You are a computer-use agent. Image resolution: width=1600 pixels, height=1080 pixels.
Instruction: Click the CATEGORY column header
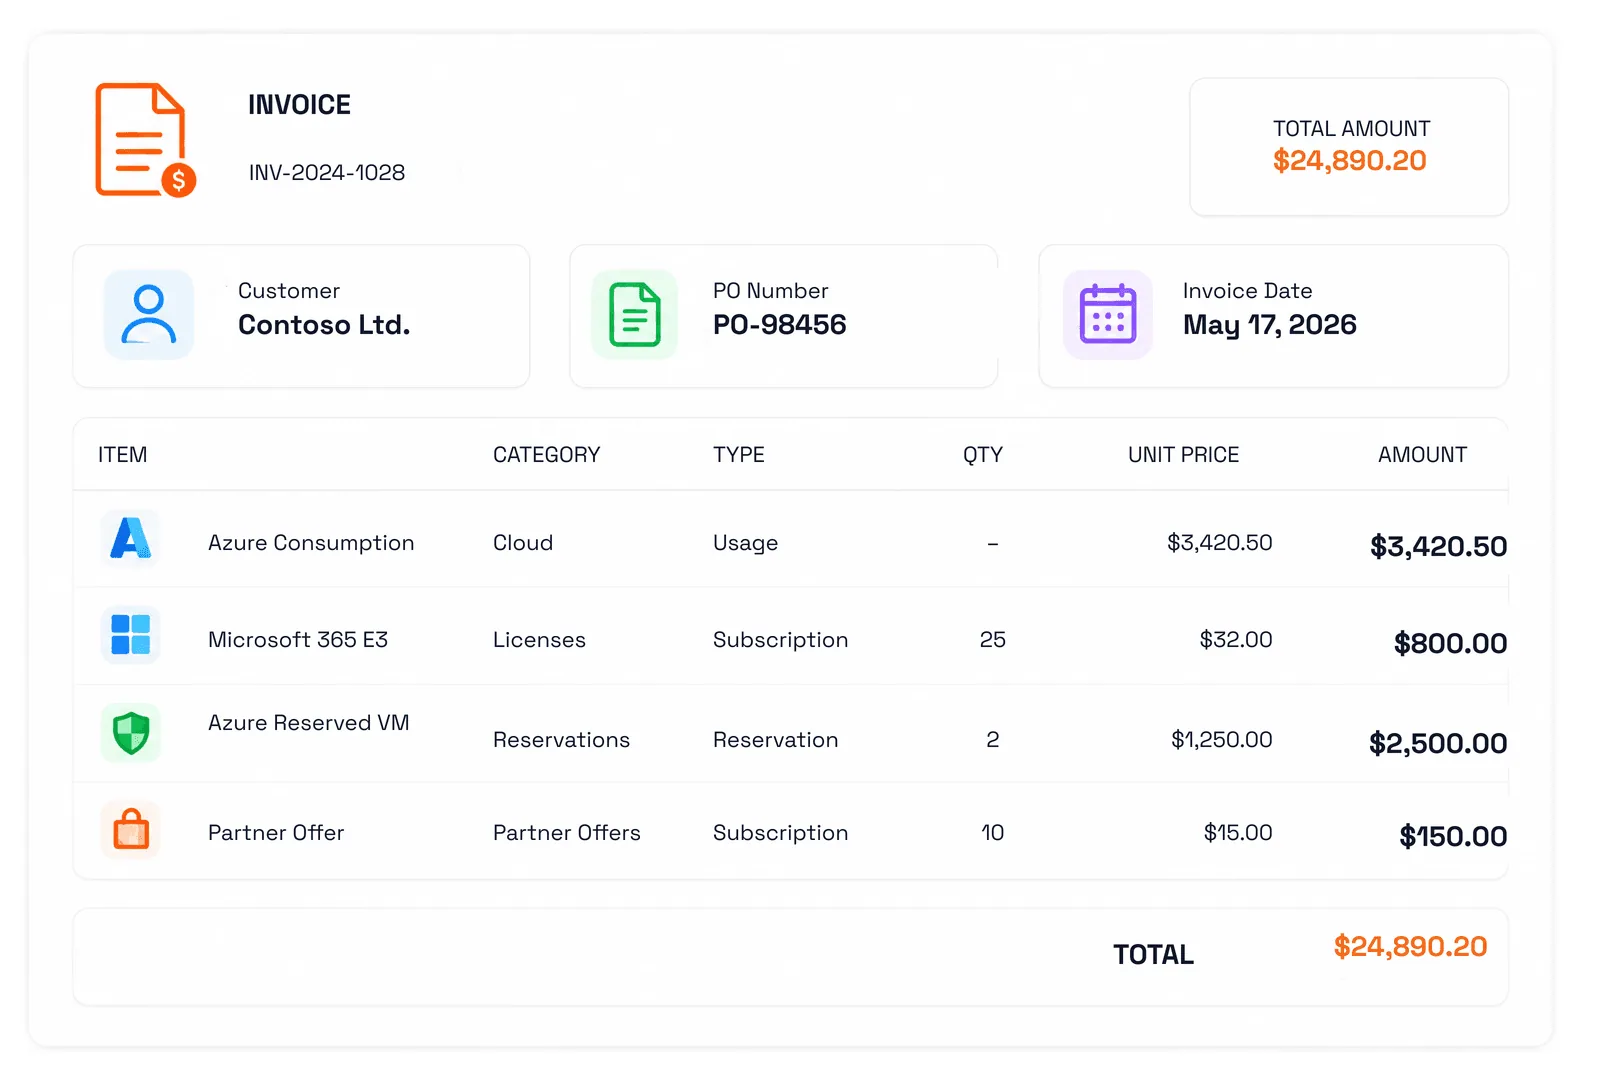coord(546,455)
